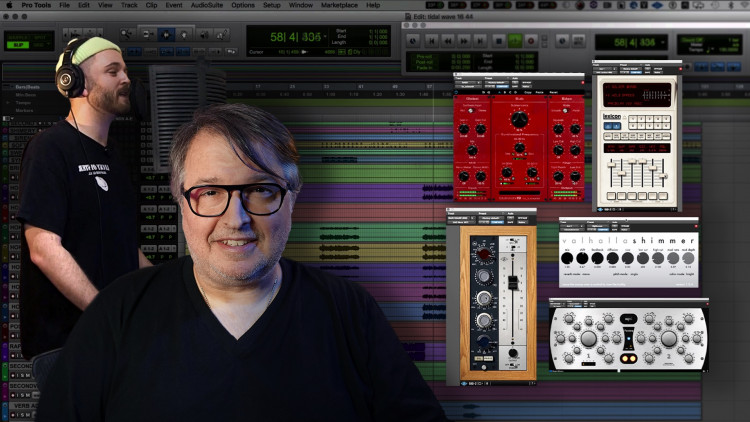This screenshot has height=422, width=750.
Task: Open Valhalla Shimmer reverb mode selector
Action: (x=578, y=274)
